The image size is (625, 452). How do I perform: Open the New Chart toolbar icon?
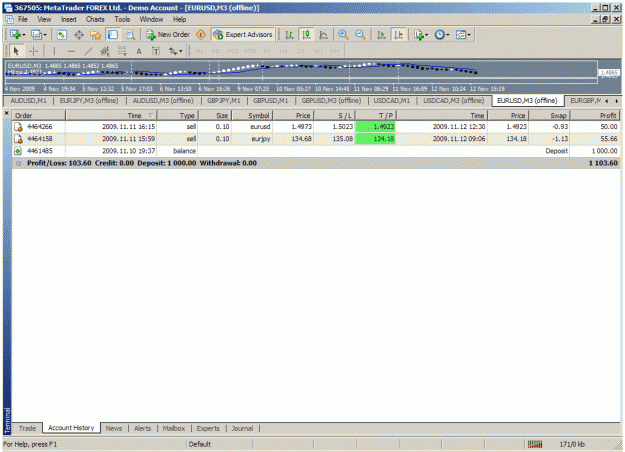pyautogui.click(x=17, y=35)
